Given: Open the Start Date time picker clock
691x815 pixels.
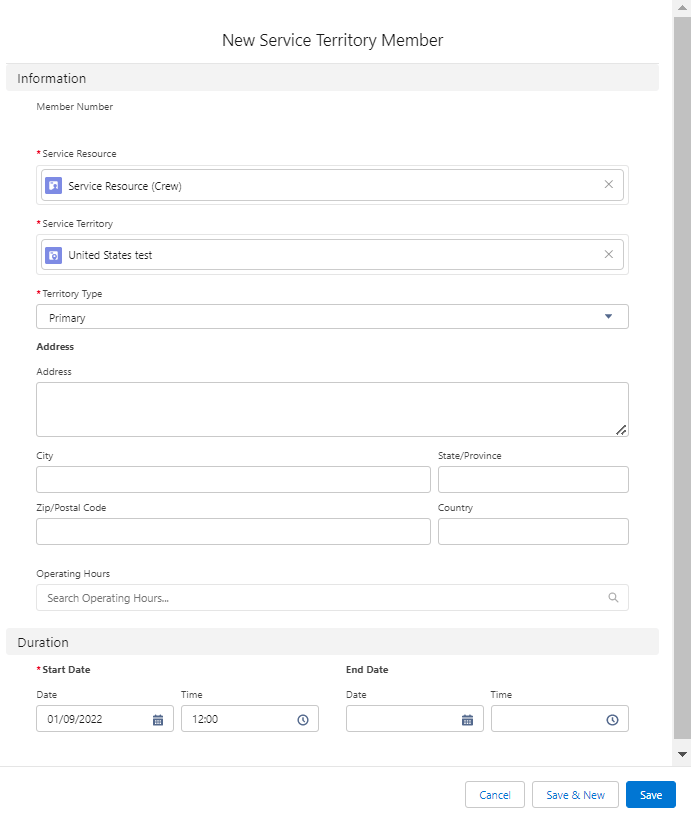Looking at the screenshot, I should pyautogui.click(x=303, y=719).
